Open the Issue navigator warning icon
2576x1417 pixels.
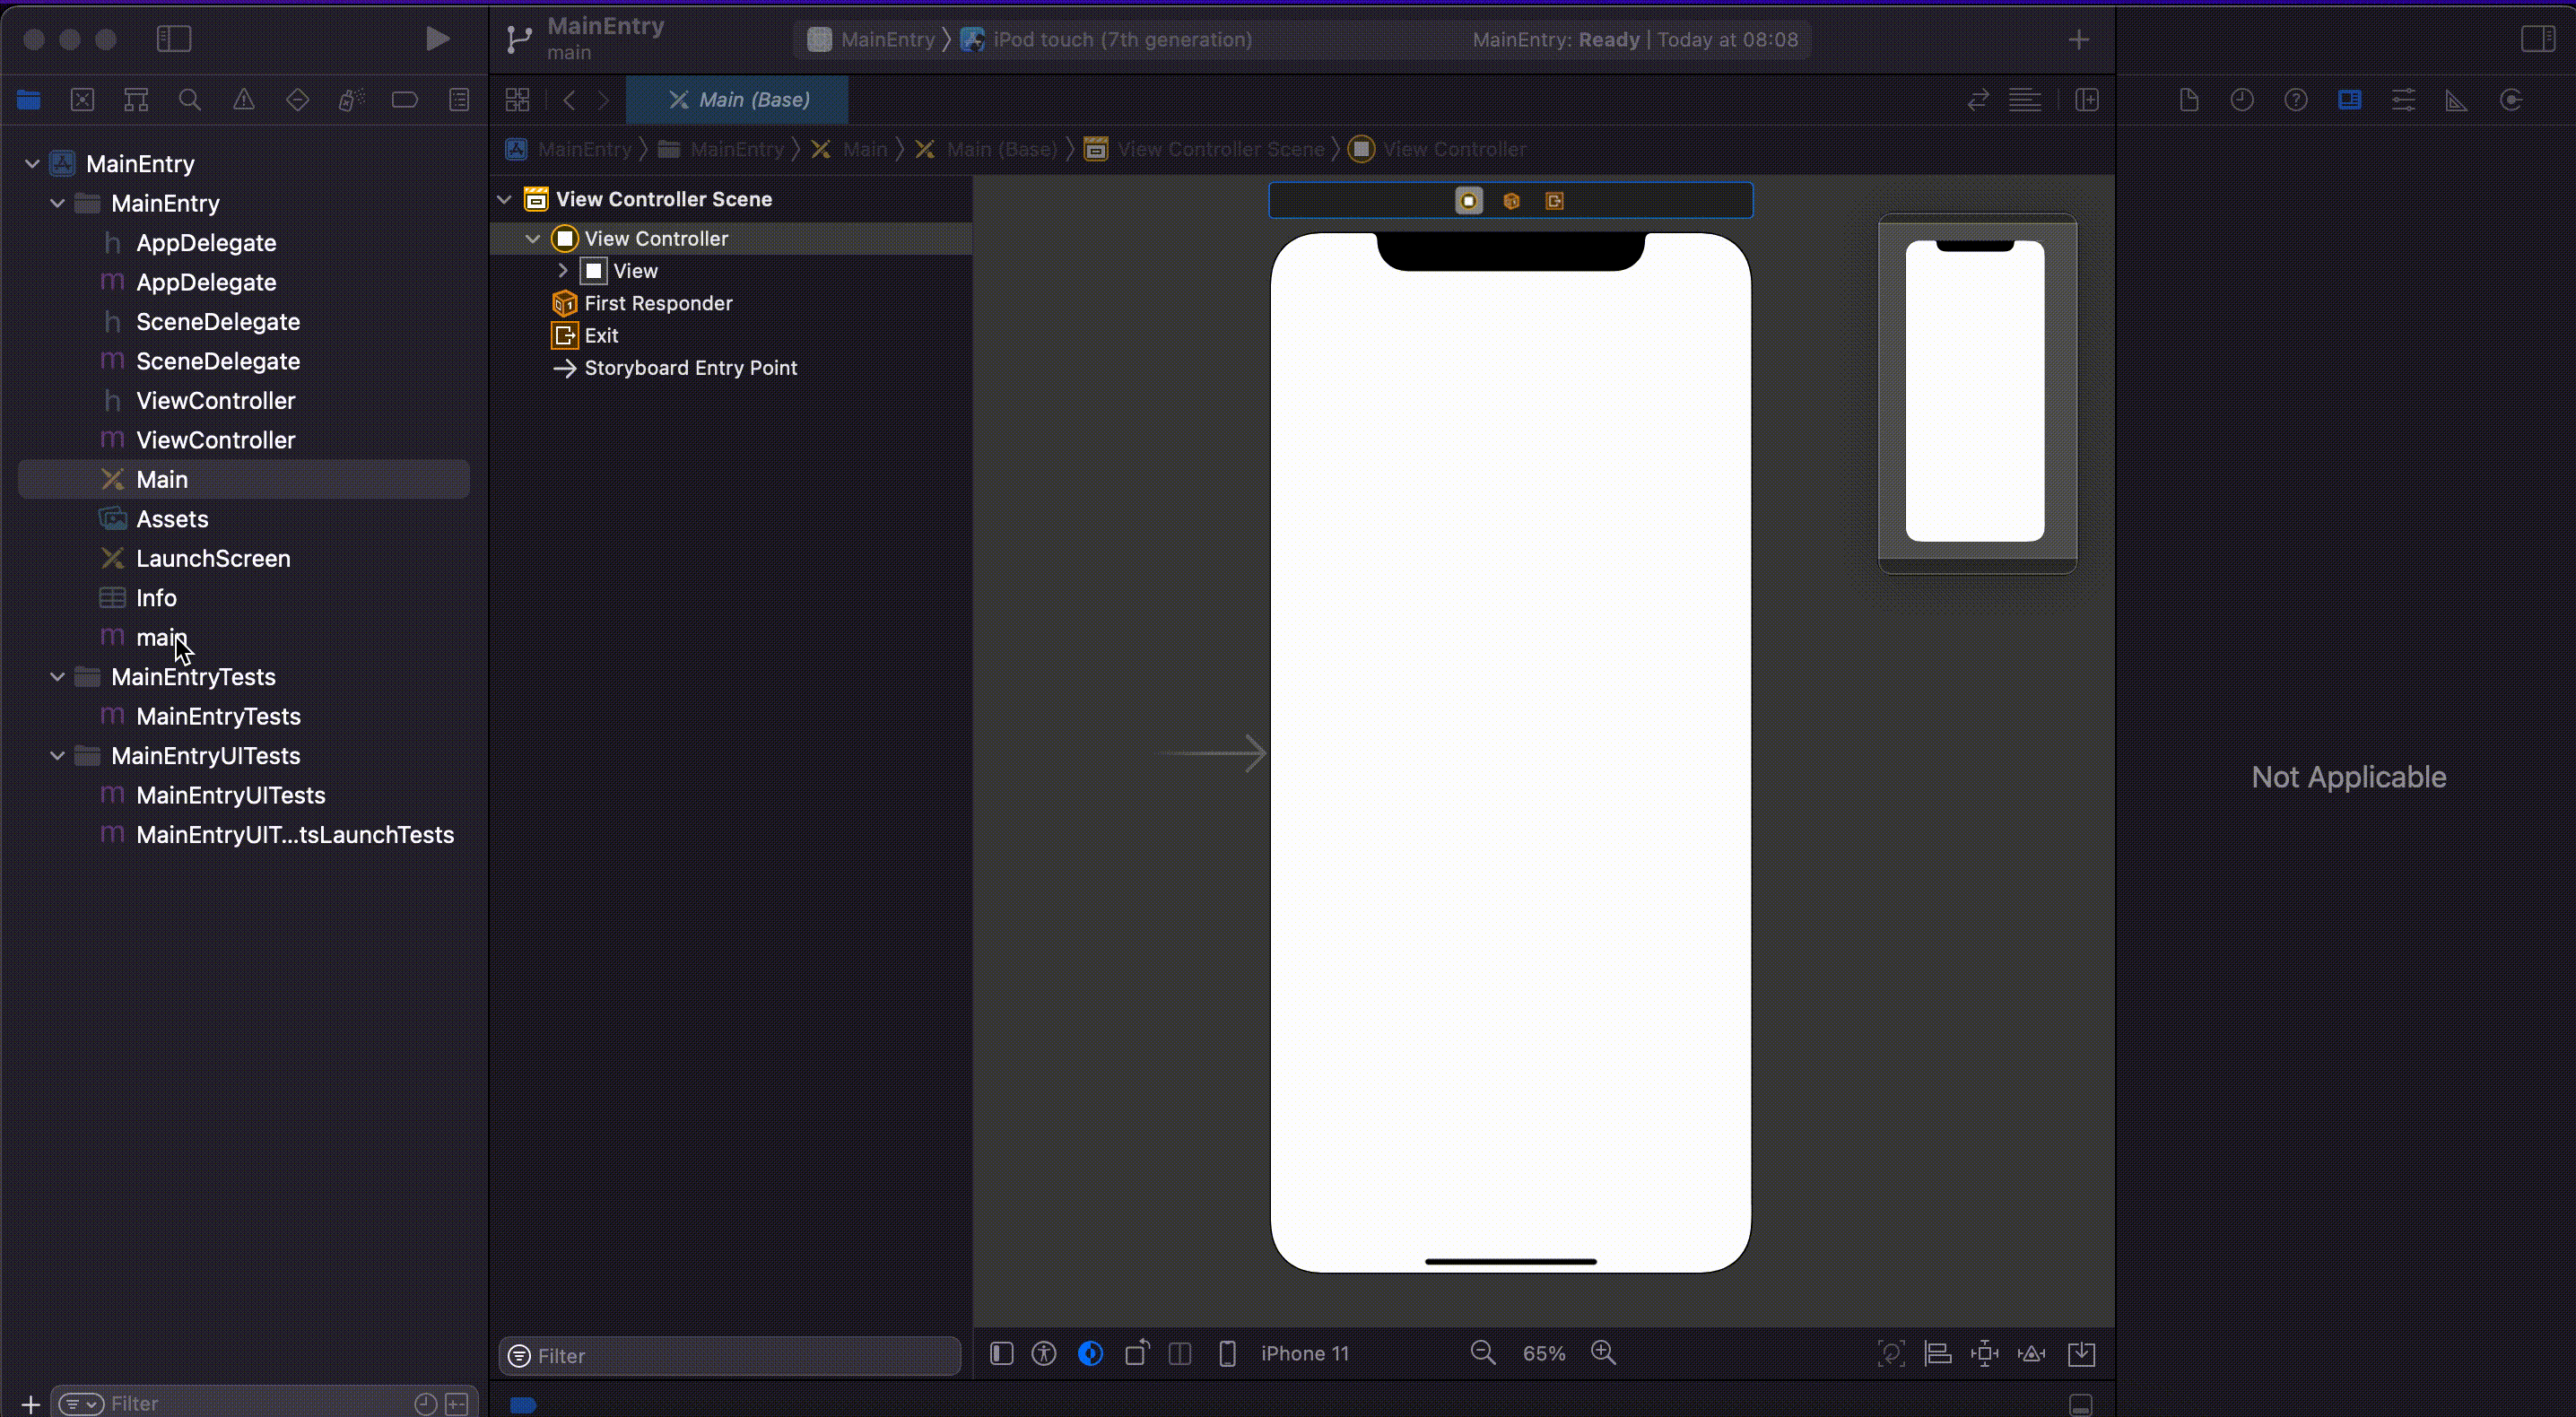click(x=243, y=100)
